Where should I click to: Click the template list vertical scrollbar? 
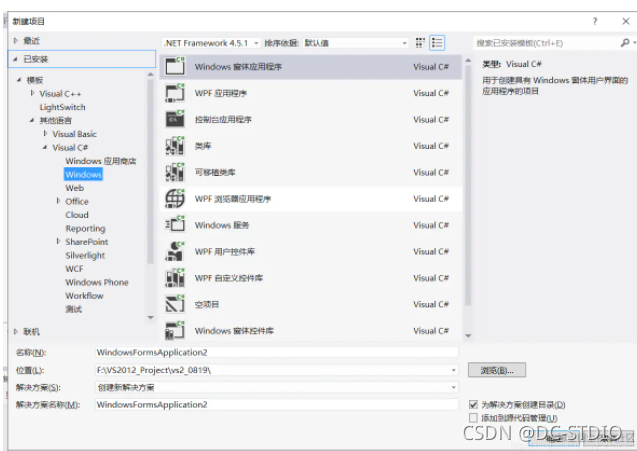pos(468,185)
